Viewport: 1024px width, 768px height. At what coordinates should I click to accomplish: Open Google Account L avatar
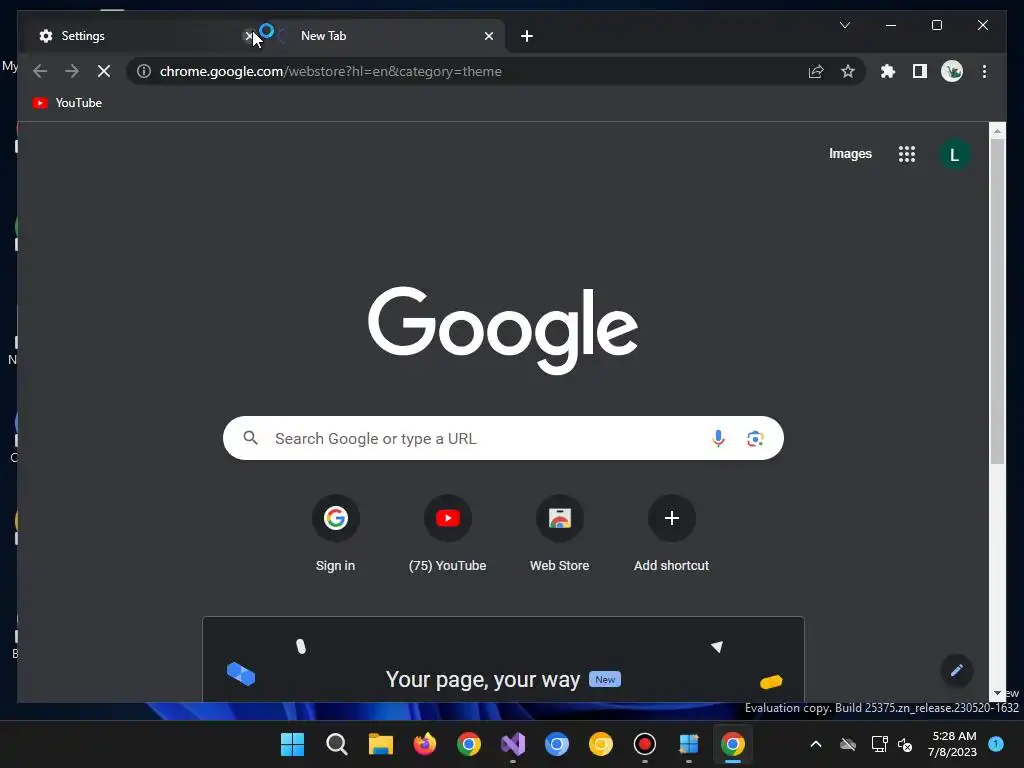click(954, 155)
